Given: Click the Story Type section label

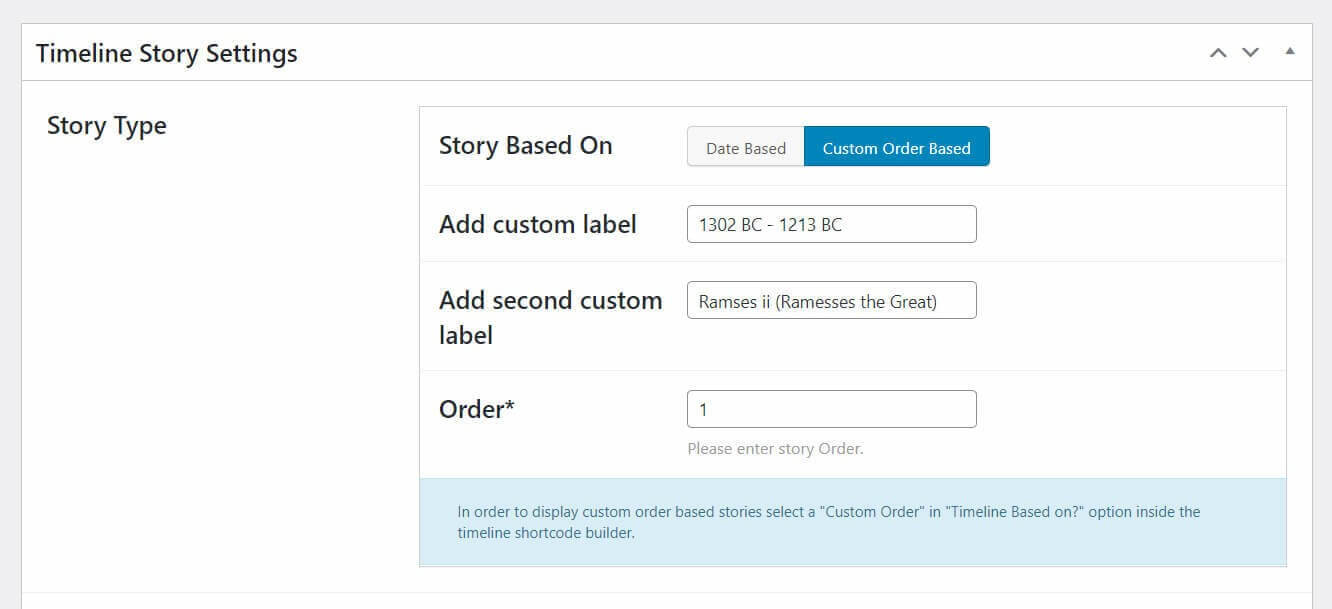Looking at the screenshot, I should click(x=106, y=125).
